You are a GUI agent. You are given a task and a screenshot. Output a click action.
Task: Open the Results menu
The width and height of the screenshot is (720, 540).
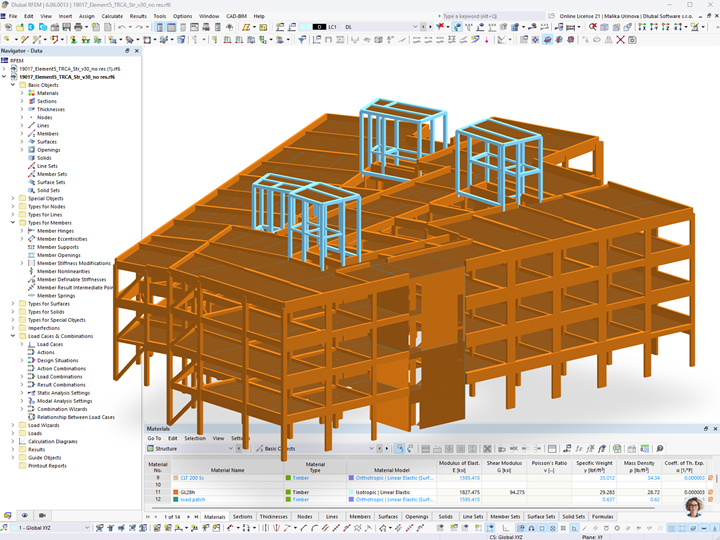138,16
